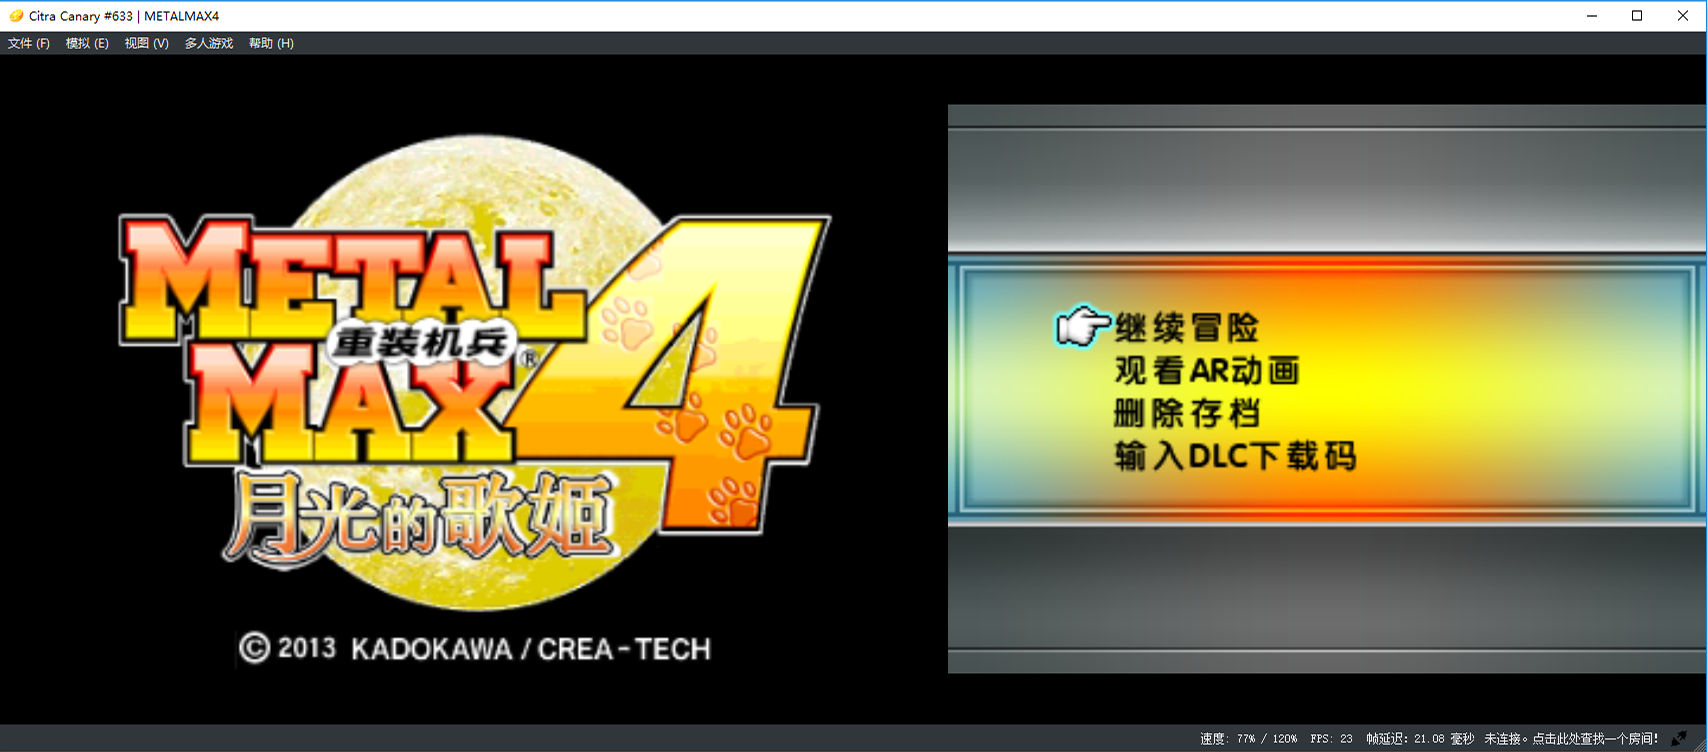This screenshot has width=1708, height=752.
Task: Choose 输入DLC下载码 option
Action: coord(1235,456)
